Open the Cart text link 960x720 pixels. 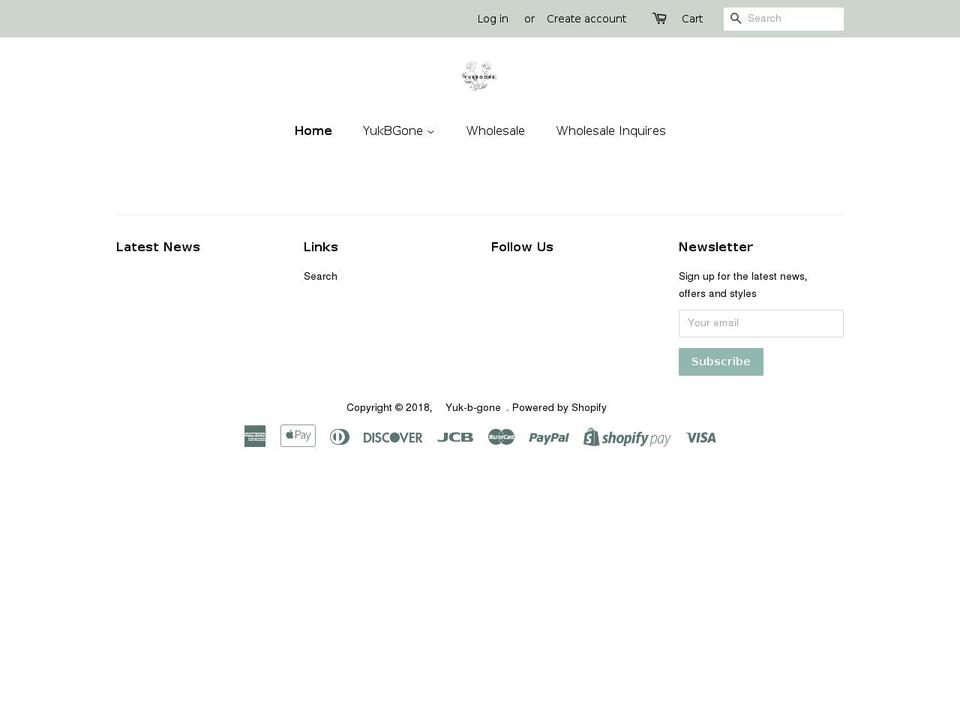(x=692, y=19)
